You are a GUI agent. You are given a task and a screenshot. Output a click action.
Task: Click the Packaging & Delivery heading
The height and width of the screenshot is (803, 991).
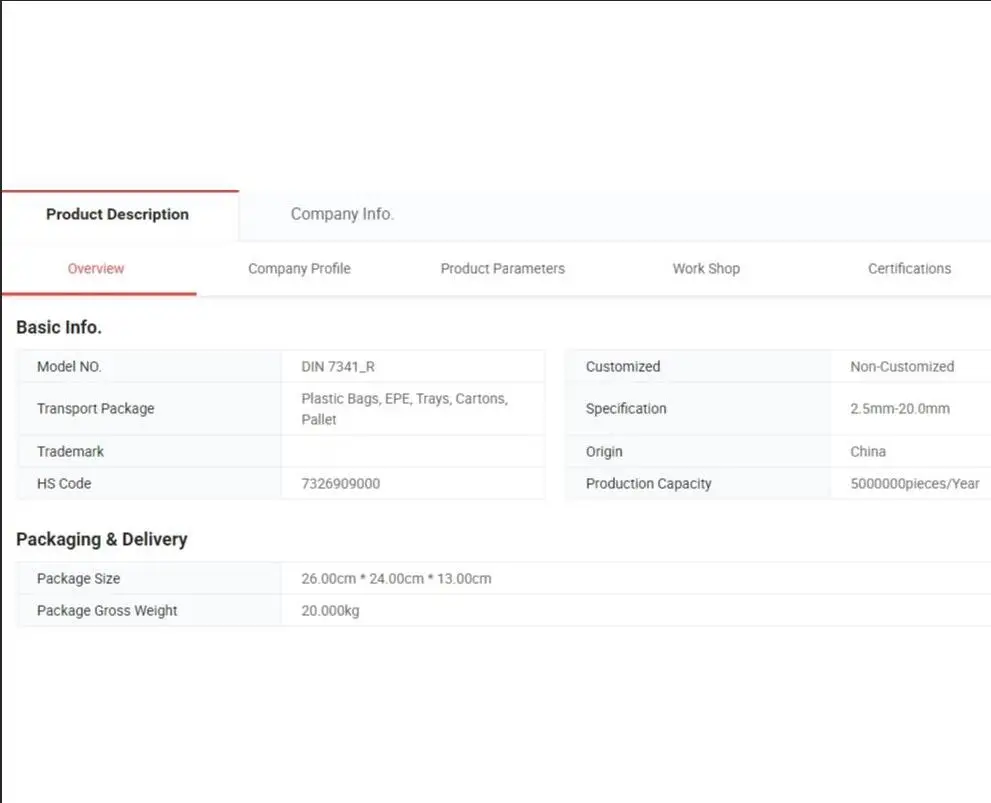(101, 539)
